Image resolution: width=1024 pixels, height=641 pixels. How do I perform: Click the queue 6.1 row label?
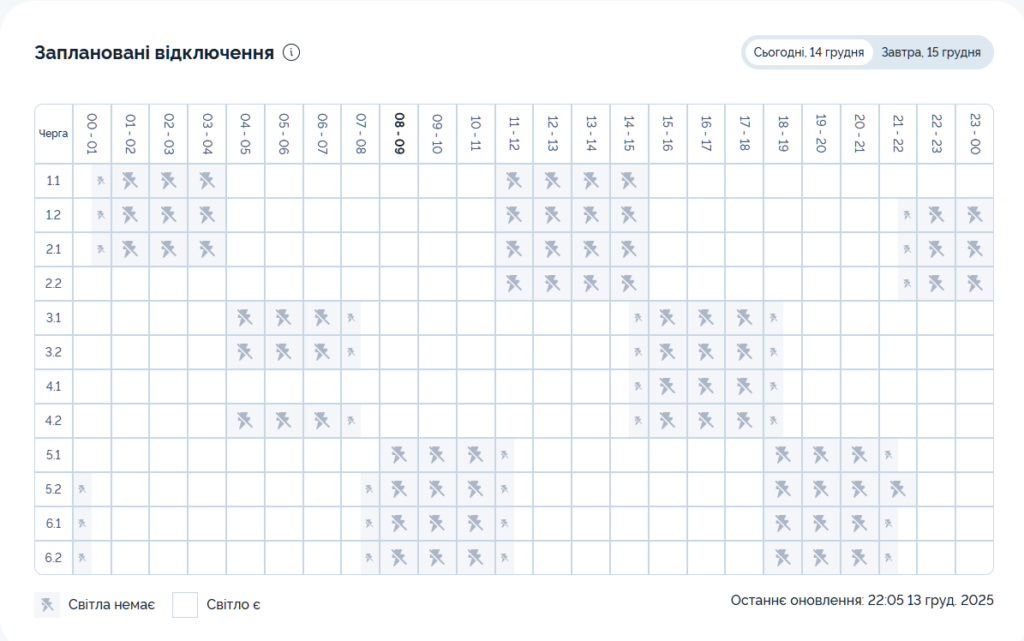click(x=54, y=523)
